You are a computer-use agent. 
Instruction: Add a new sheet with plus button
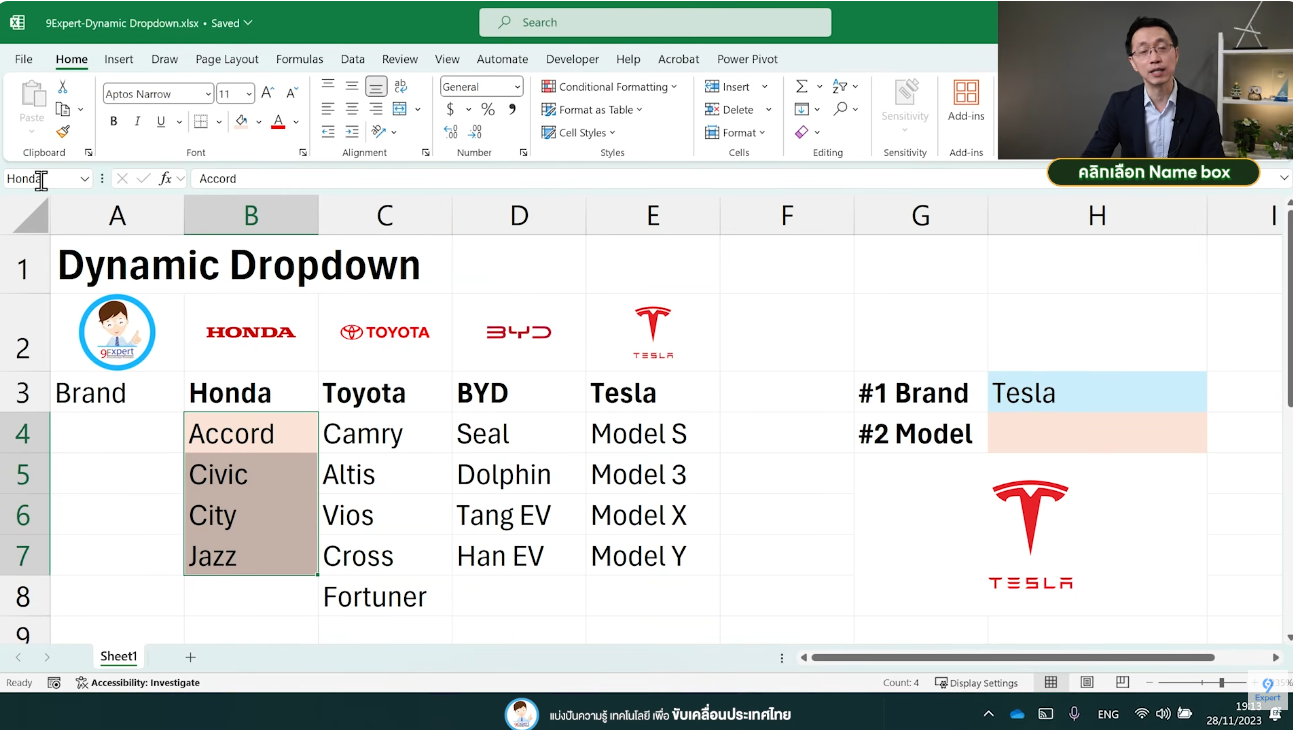coord(190,657)
